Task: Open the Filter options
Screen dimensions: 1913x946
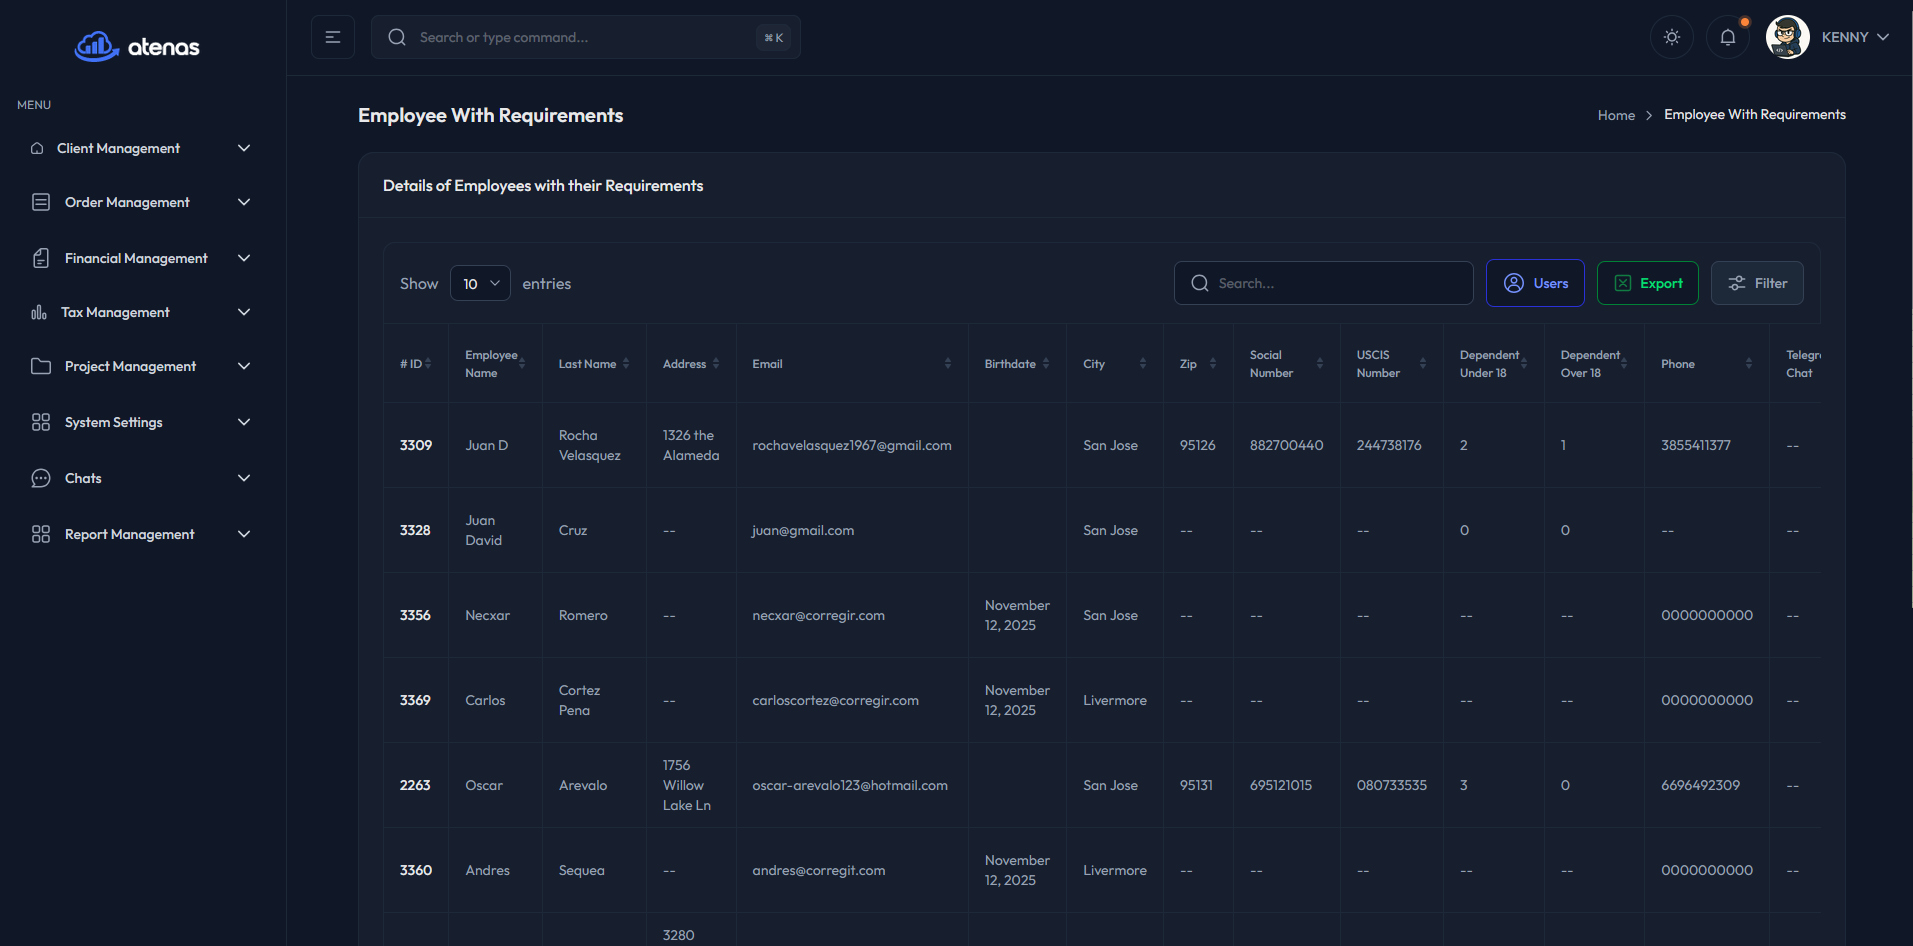Action: 1756,283
